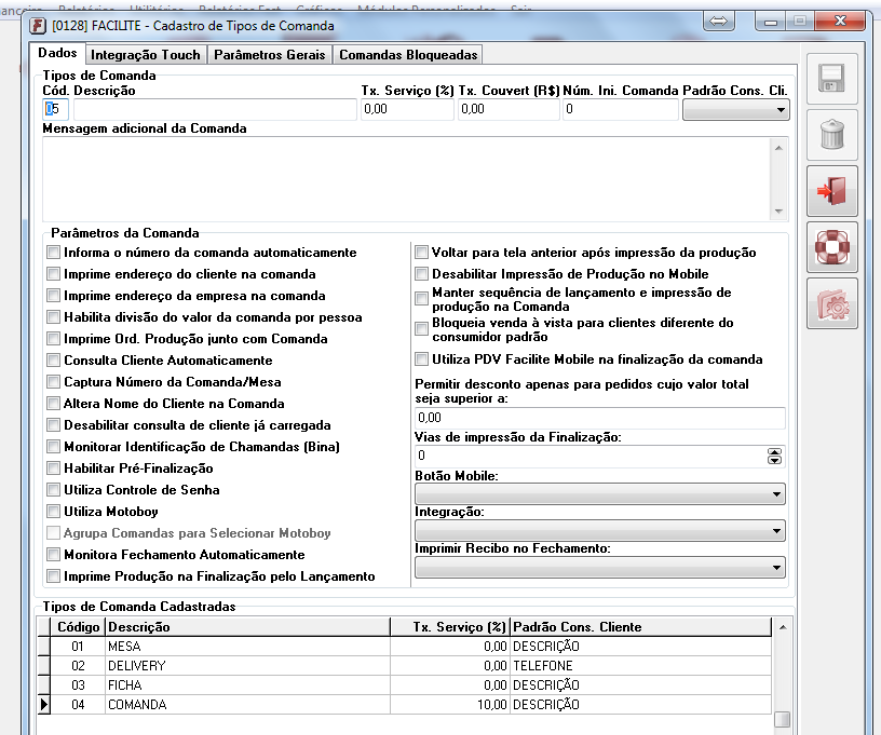Check 'Imprime Produção na Finalização pelo Lançamento'
The width and height of the screenshot is (881, 735).
53,576
